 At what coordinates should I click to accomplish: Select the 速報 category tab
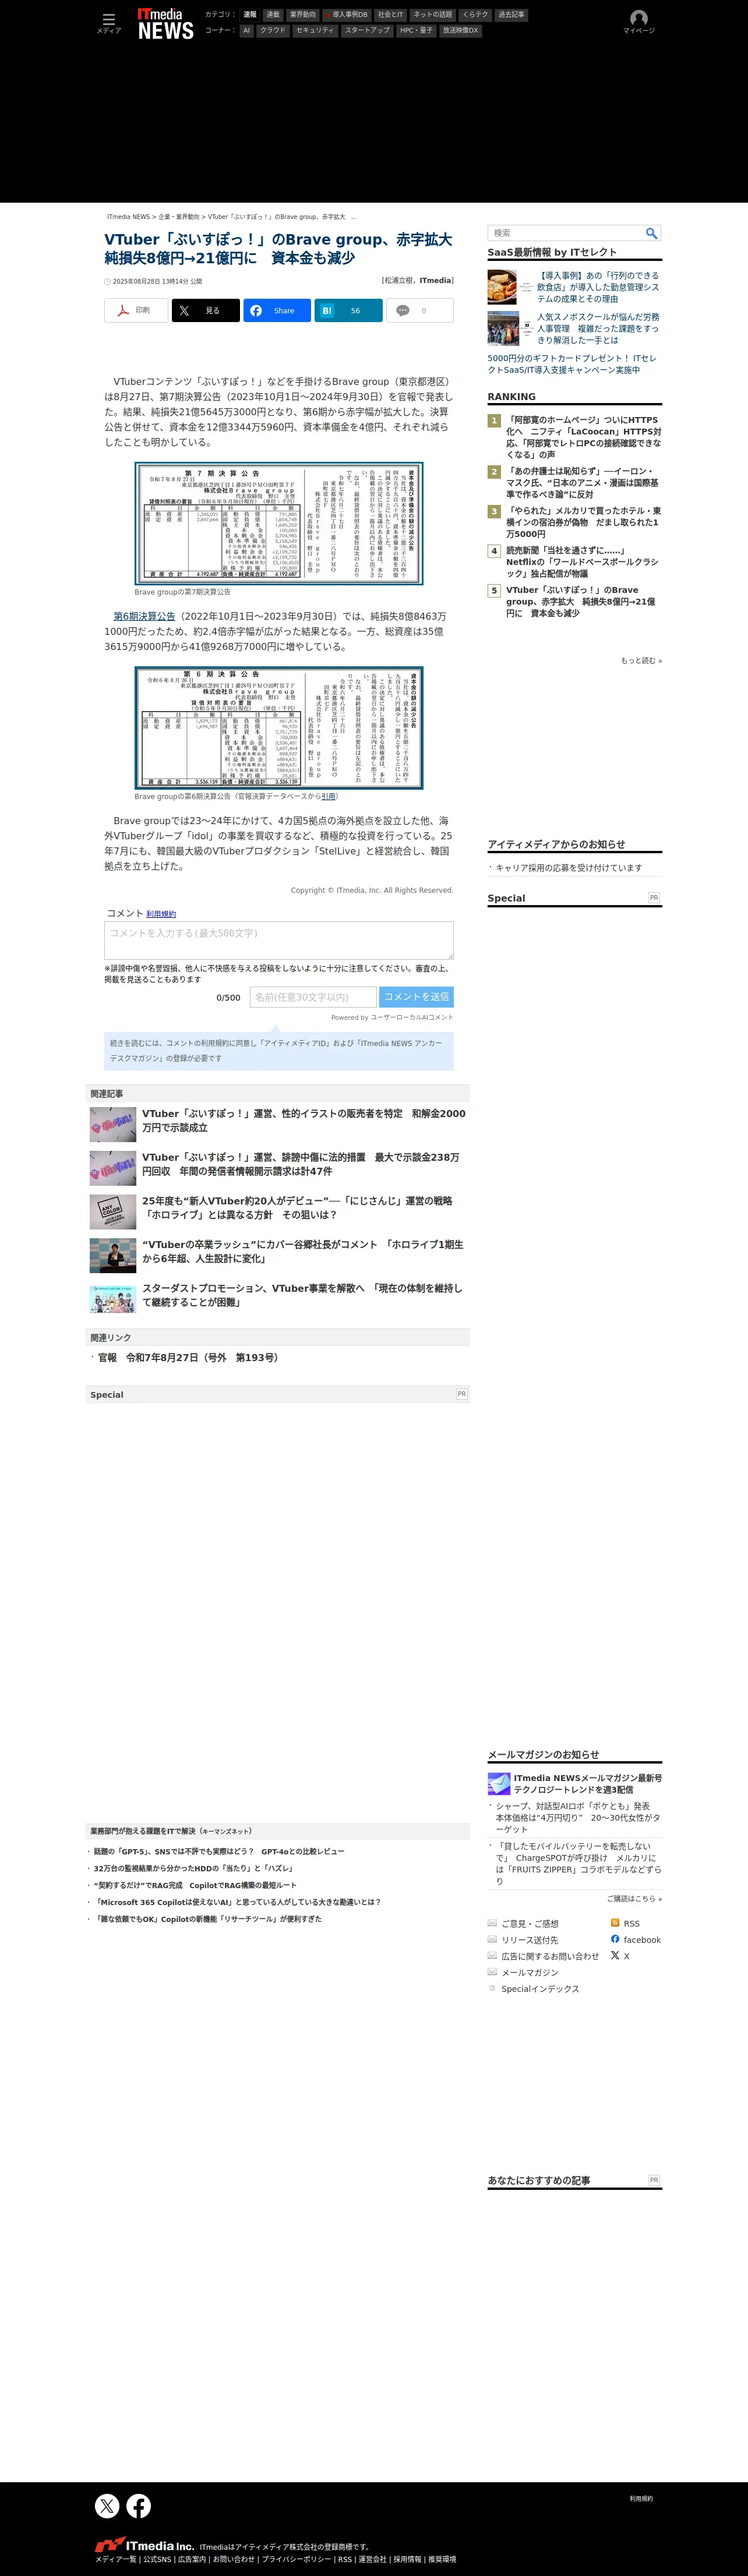click(x=249, y=15)
